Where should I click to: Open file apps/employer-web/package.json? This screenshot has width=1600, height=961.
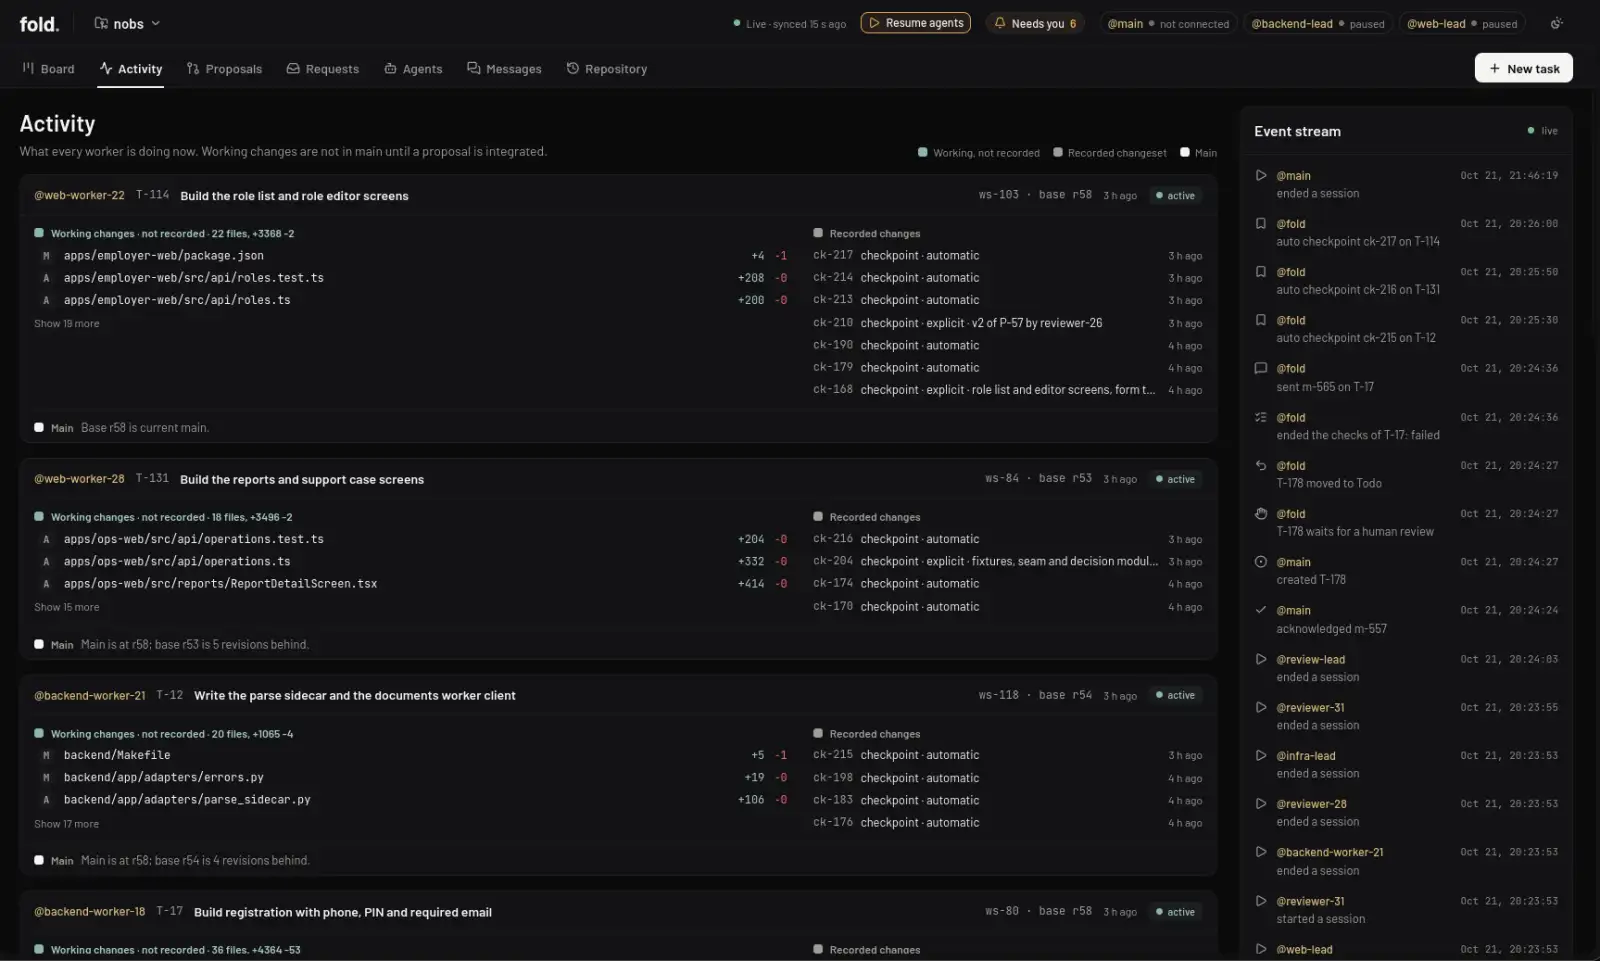[163, 256]
